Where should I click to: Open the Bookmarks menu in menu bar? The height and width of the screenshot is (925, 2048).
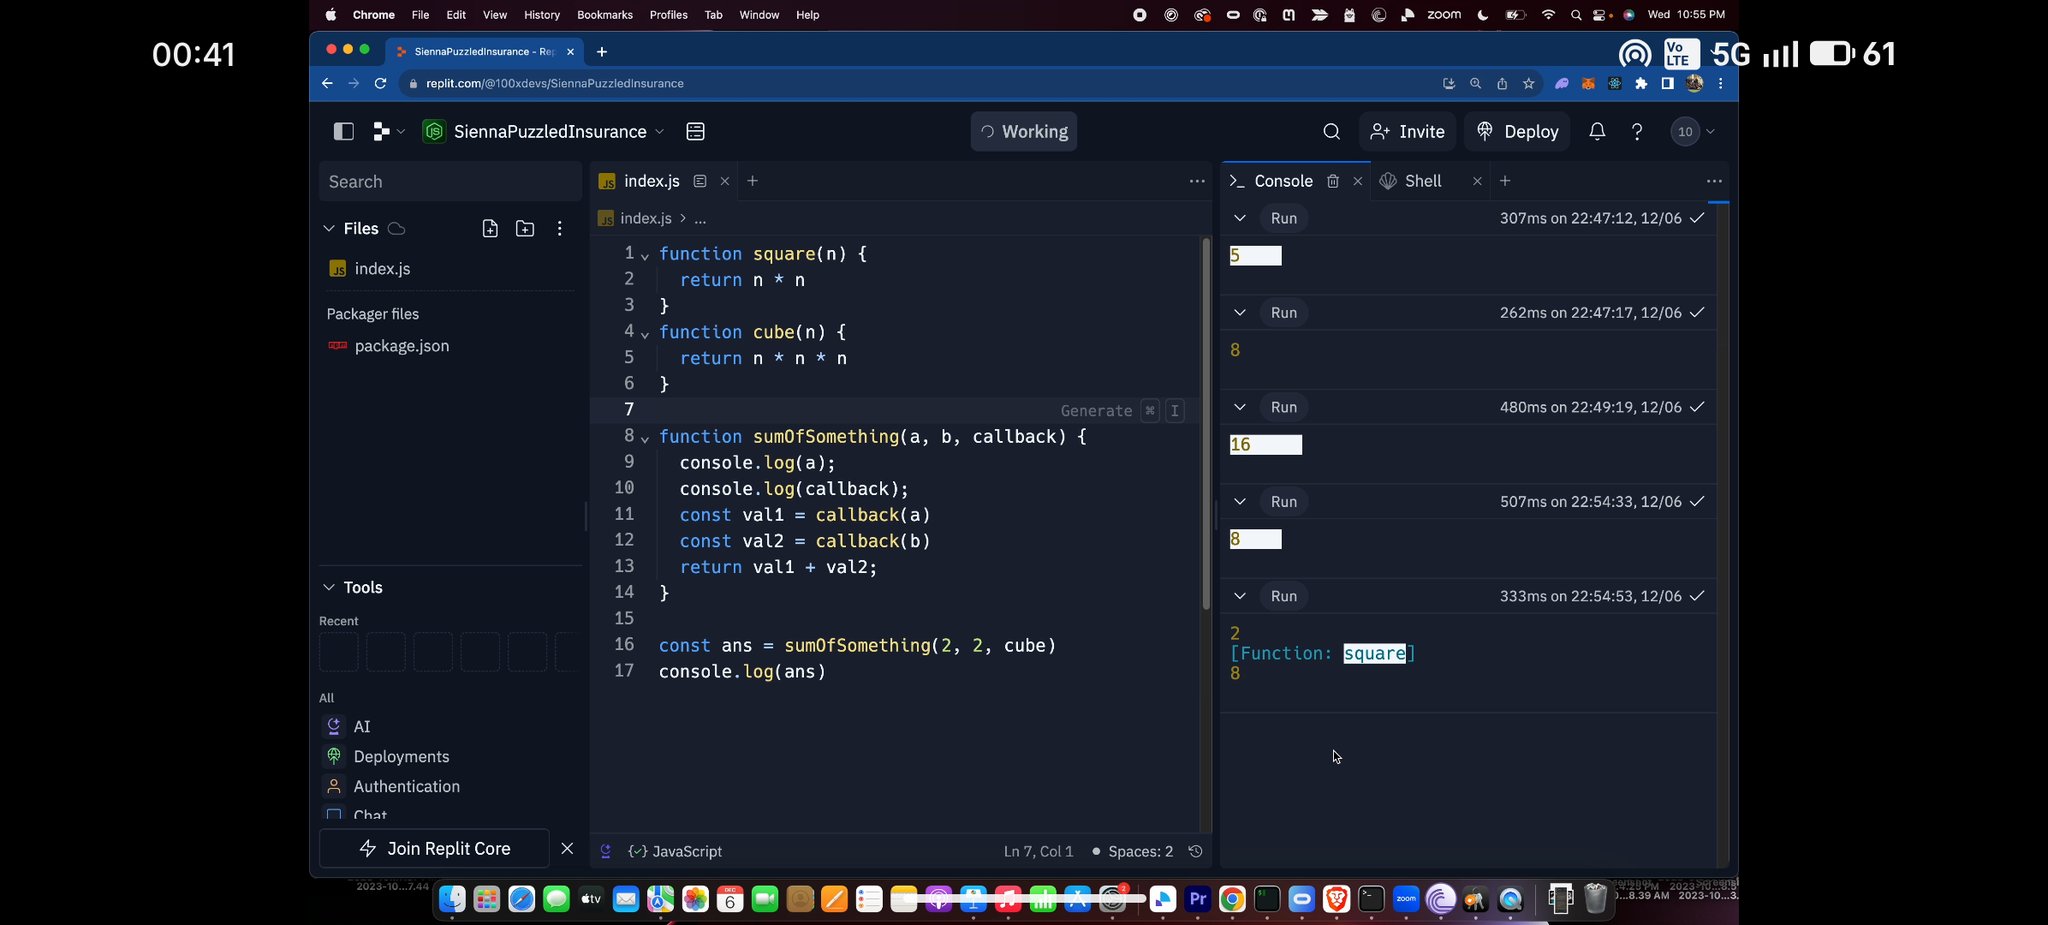coord(604,15)
